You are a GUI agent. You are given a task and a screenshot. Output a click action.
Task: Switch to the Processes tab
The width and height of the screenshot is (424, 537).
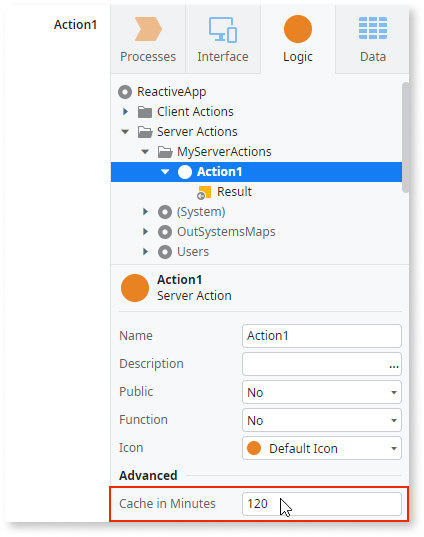point(148,39)
